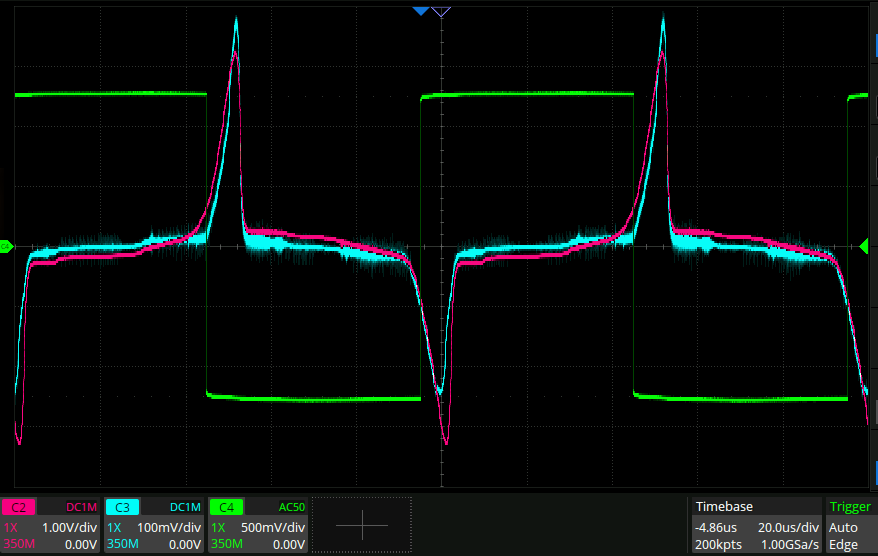Add a new channel with the plus box
878x556 pixels.
362,525
